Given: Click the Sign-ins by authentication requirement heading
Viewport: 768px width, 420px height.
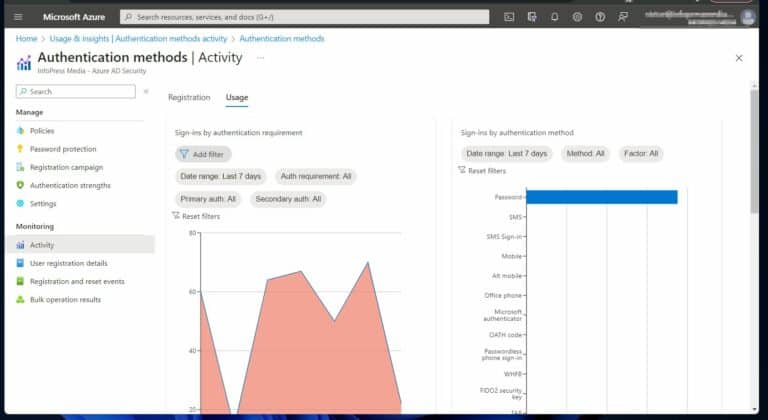Looking at the screenshot, I should tap(239, 133).
